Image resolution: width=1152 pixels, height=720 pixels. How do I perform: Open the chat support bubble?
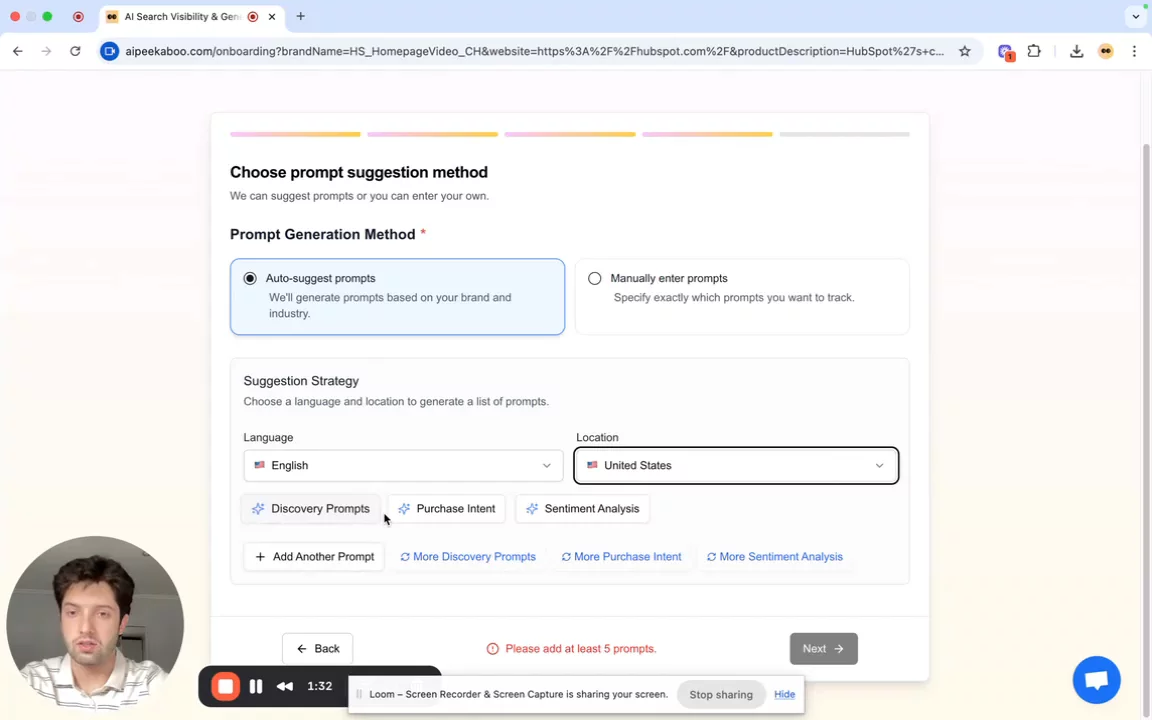(1096, 680)
